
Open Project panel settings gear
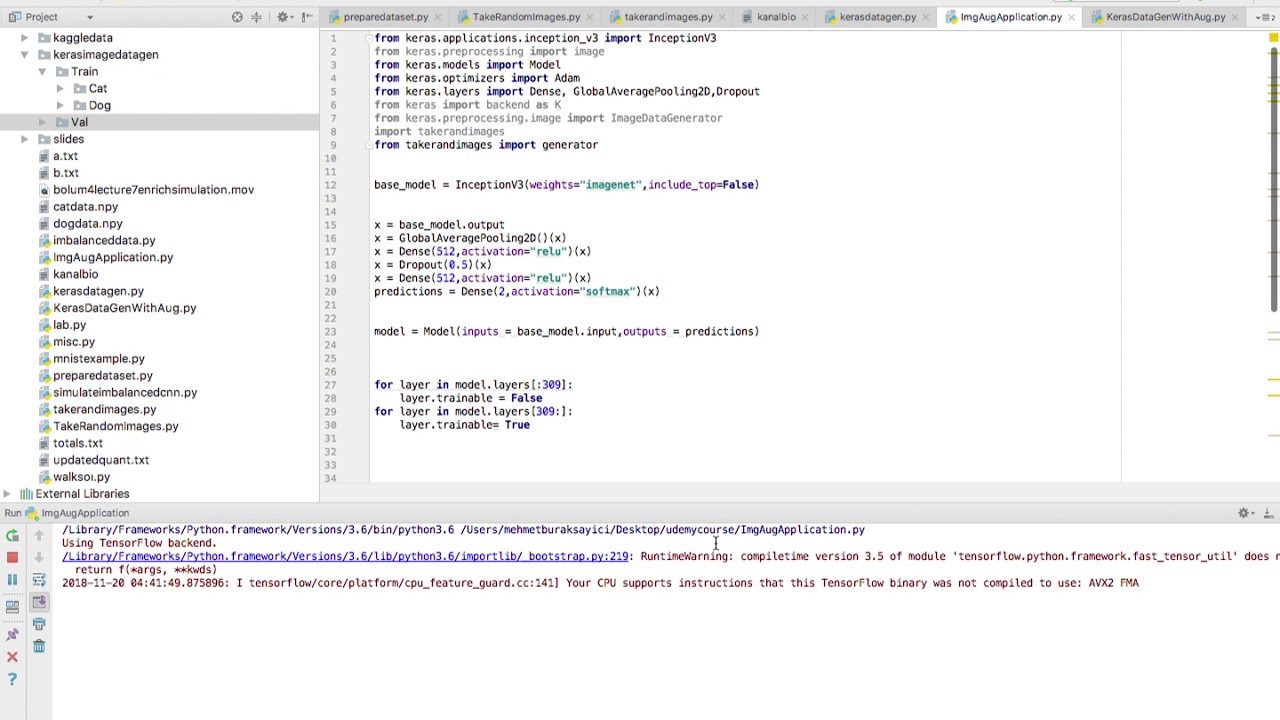pos(283,17)
